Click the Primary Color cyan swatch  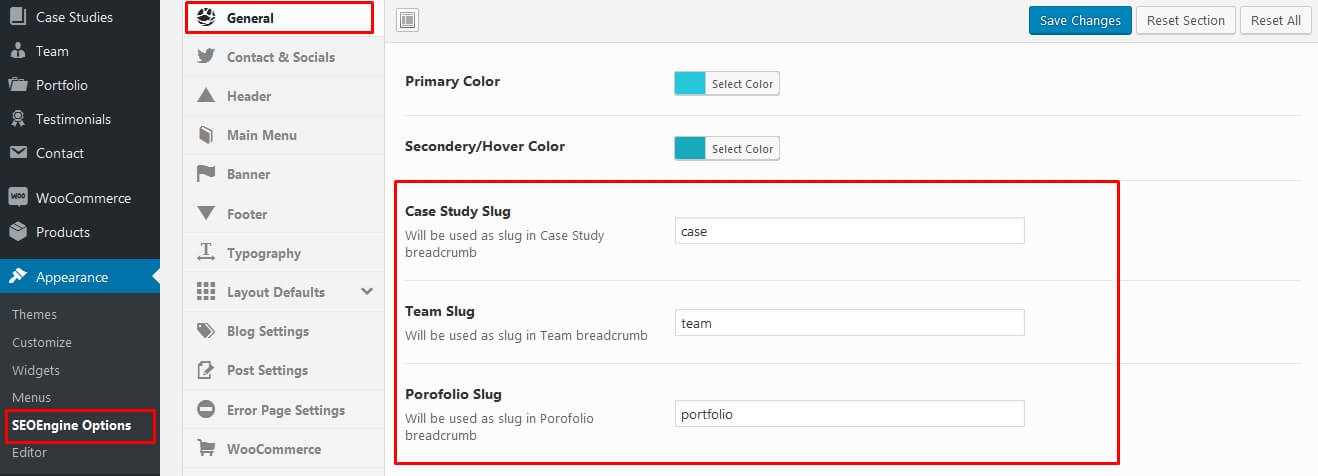[690, 84]
